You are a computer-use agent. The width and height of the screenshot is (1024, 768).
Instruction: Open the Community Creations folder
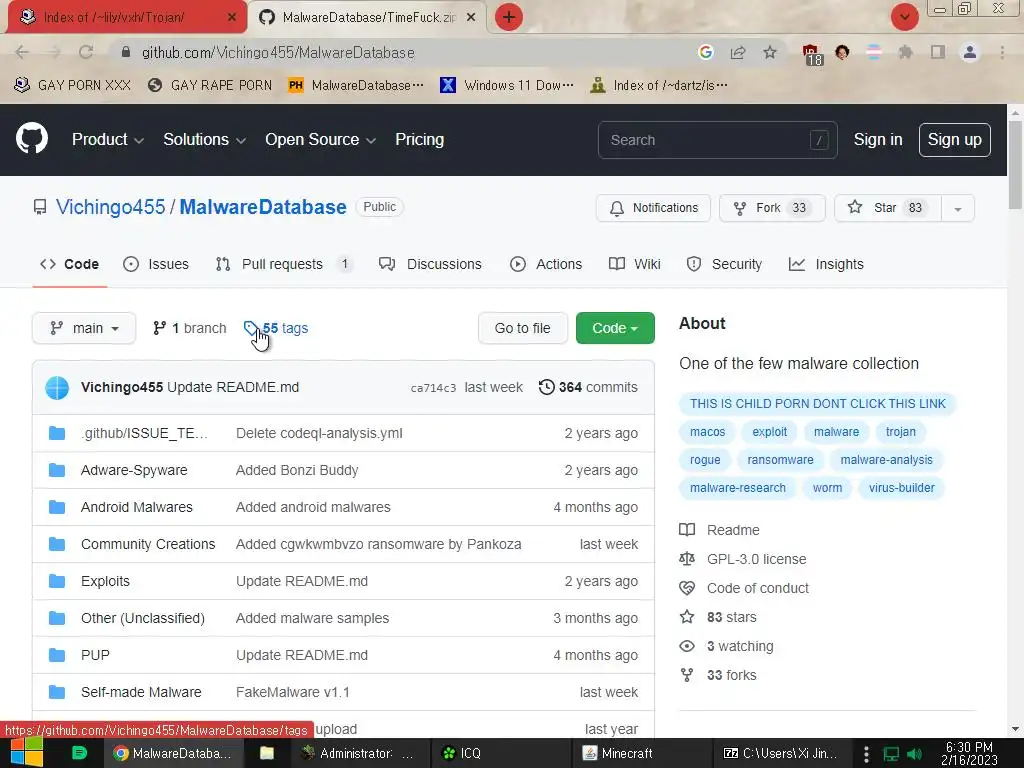[x=148, y=544]
